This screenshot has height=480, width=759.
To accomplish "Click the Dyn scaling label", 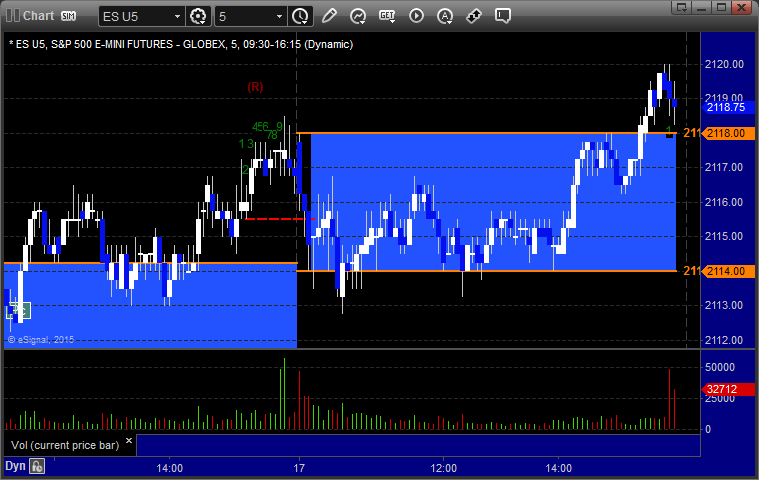I will pos(15,466).
